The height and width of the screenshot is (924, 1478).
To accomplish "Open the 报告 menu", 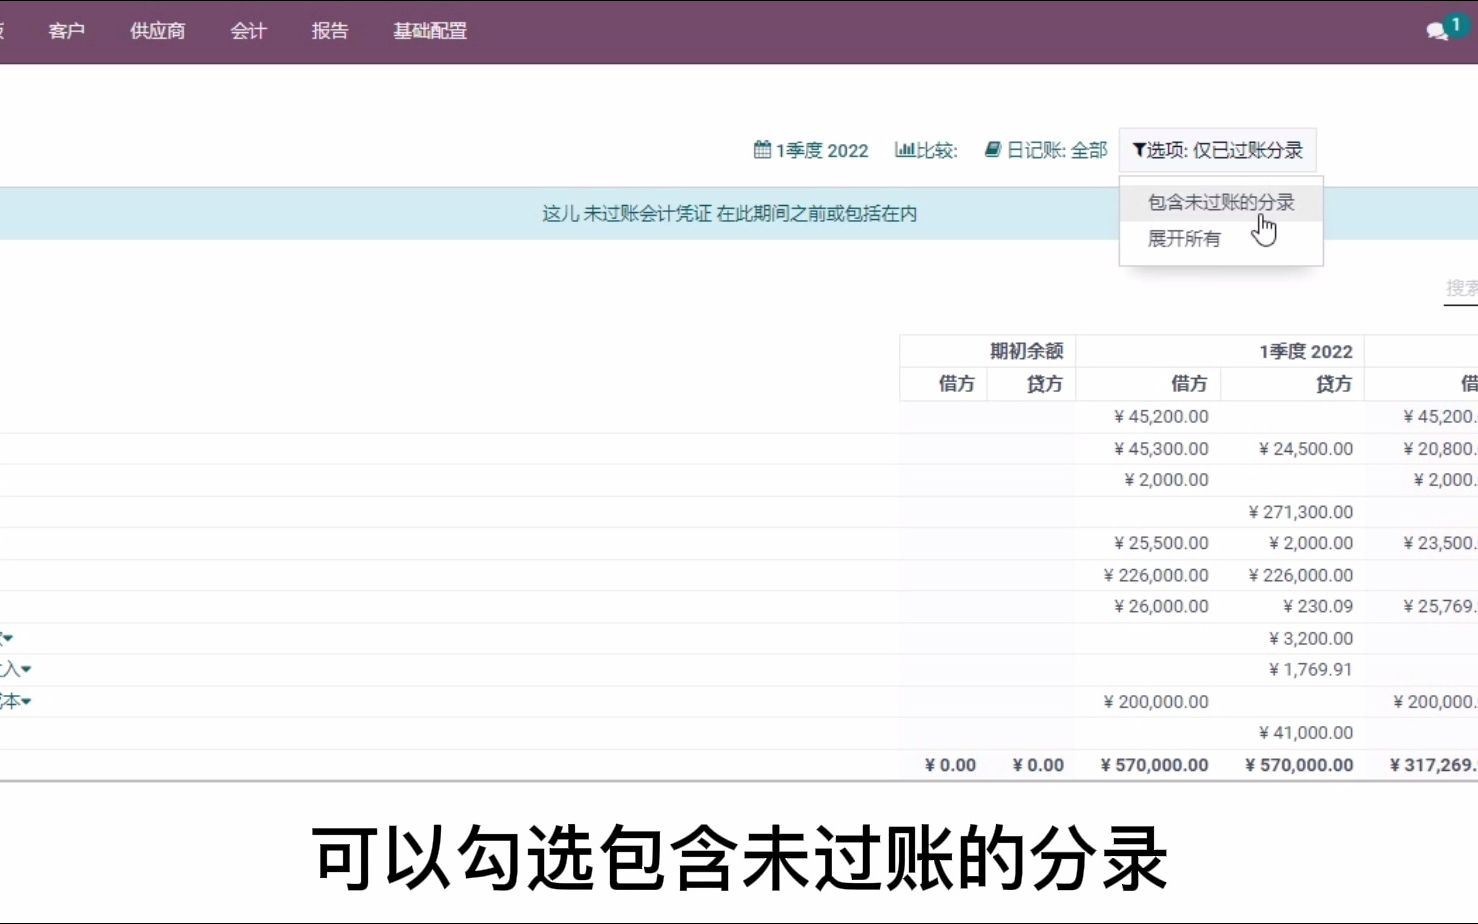I will [329, 31].
